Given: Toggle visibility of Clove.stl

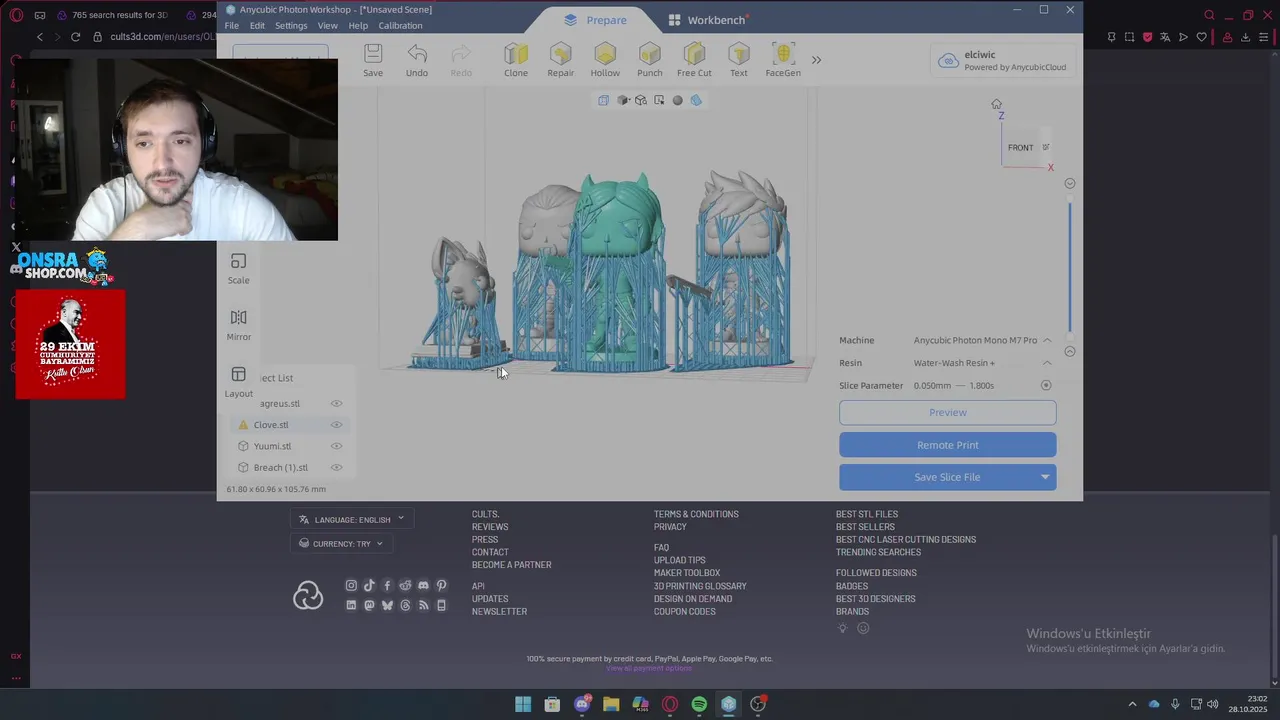Looking at the screenshot, I should point(337,425).
